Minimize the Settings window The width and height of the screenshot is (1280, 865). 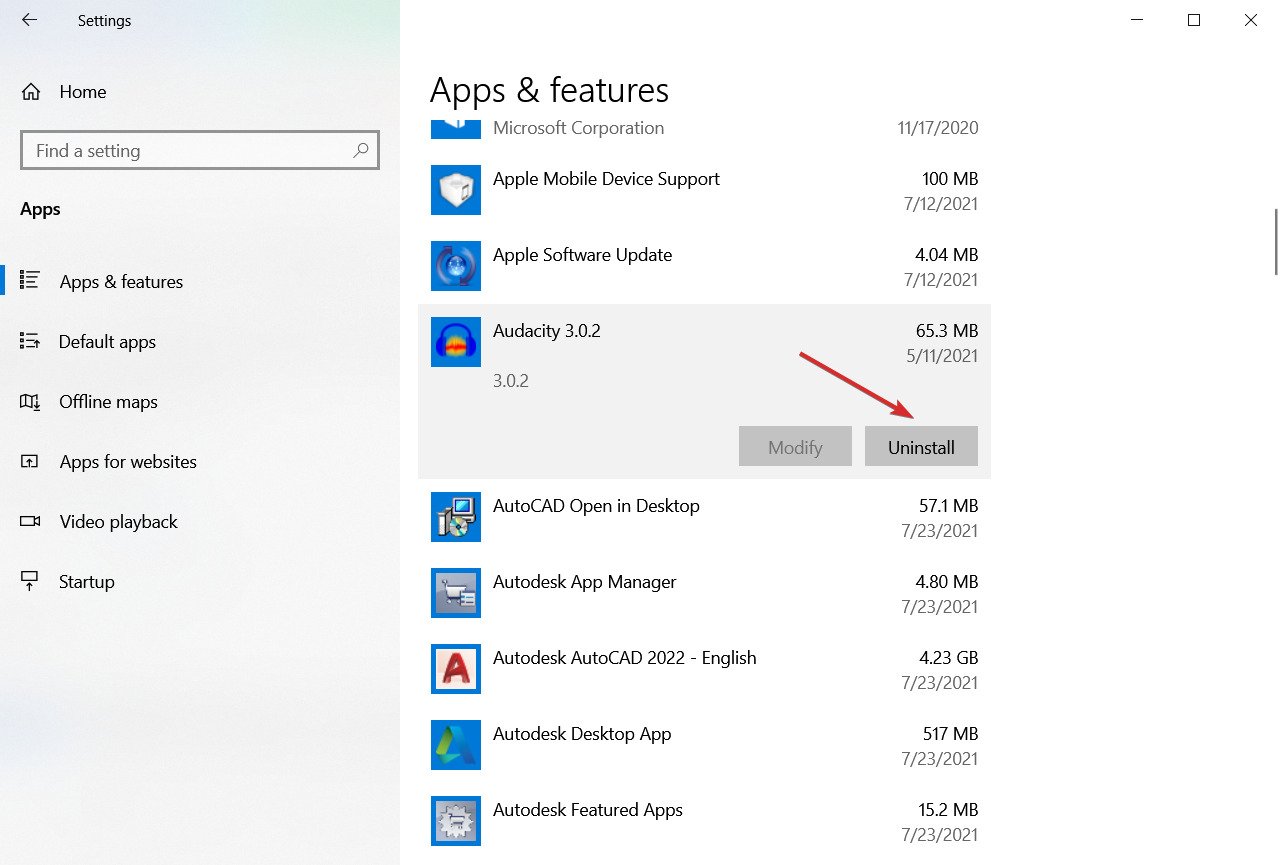point(1136,20)
